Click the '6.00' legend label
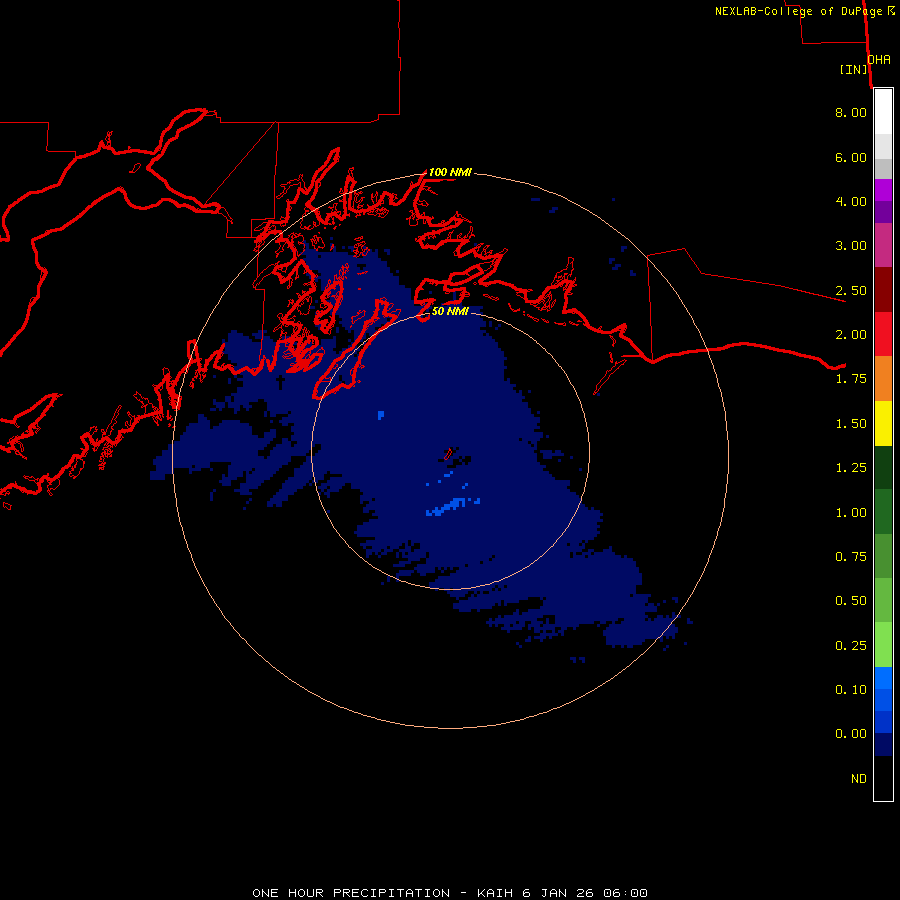 [851, 157]
